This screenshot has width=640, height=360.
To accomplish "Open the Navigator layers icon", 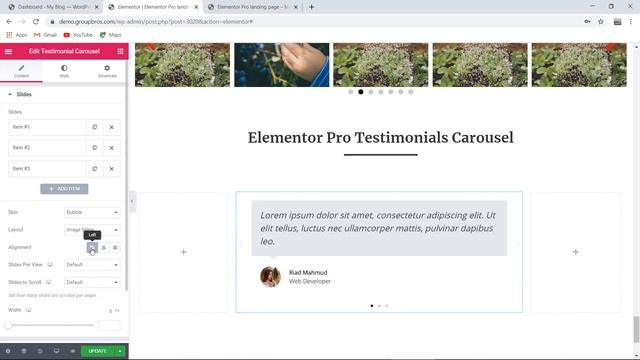I will 24,351.
